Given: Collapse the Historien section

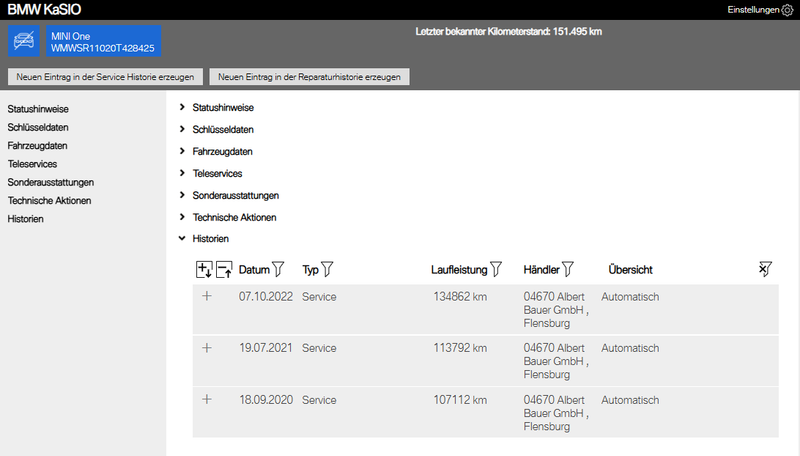Looking at the screenshot, I should tap(182, 238).
